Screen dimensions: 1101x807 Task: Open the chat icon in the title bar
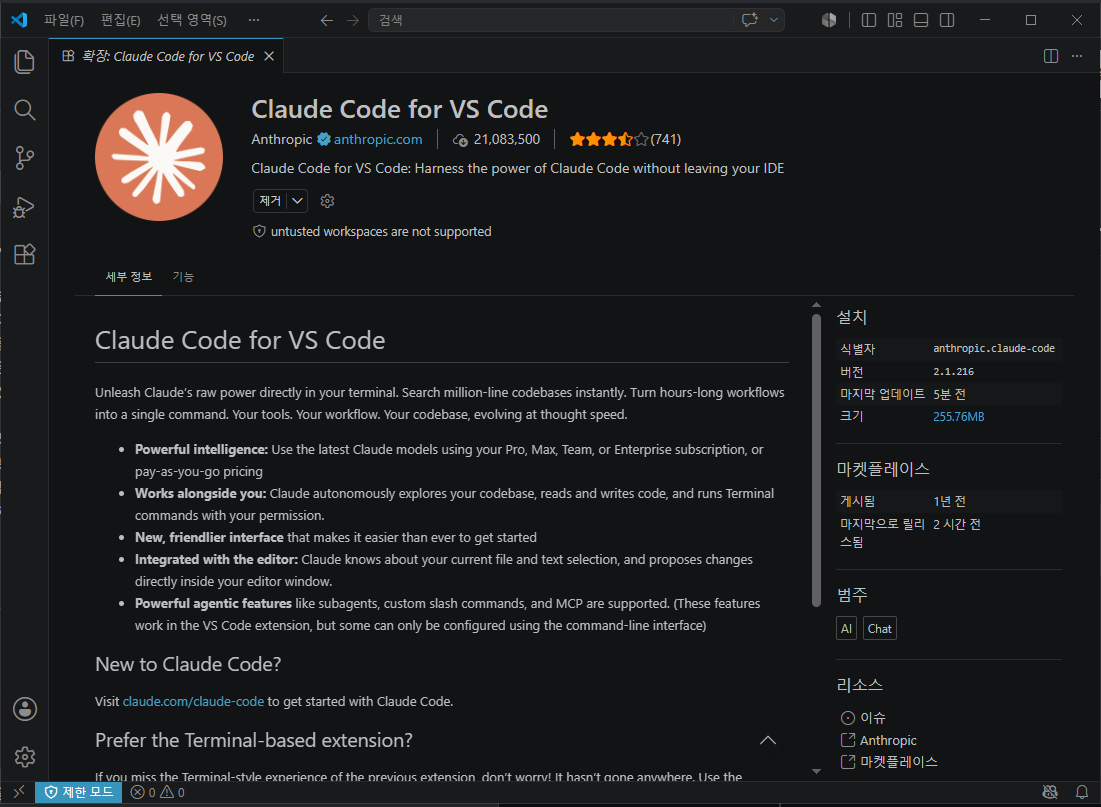point(750,20)
